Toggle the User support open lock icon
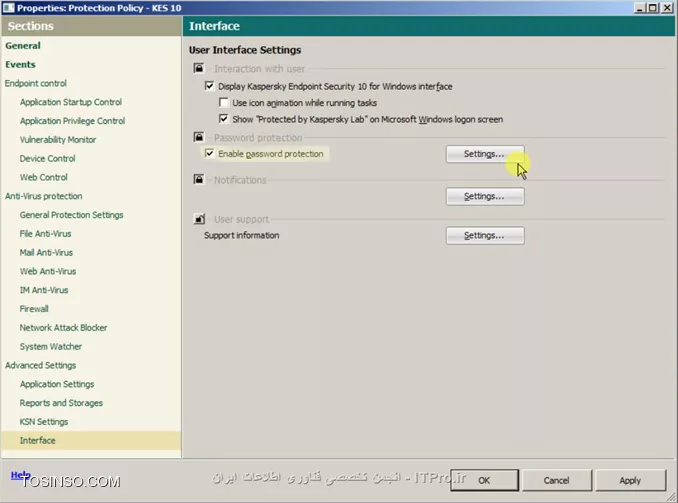Viewport: 678px width, 503px height. pyautogui.click(x=198, y=219)
